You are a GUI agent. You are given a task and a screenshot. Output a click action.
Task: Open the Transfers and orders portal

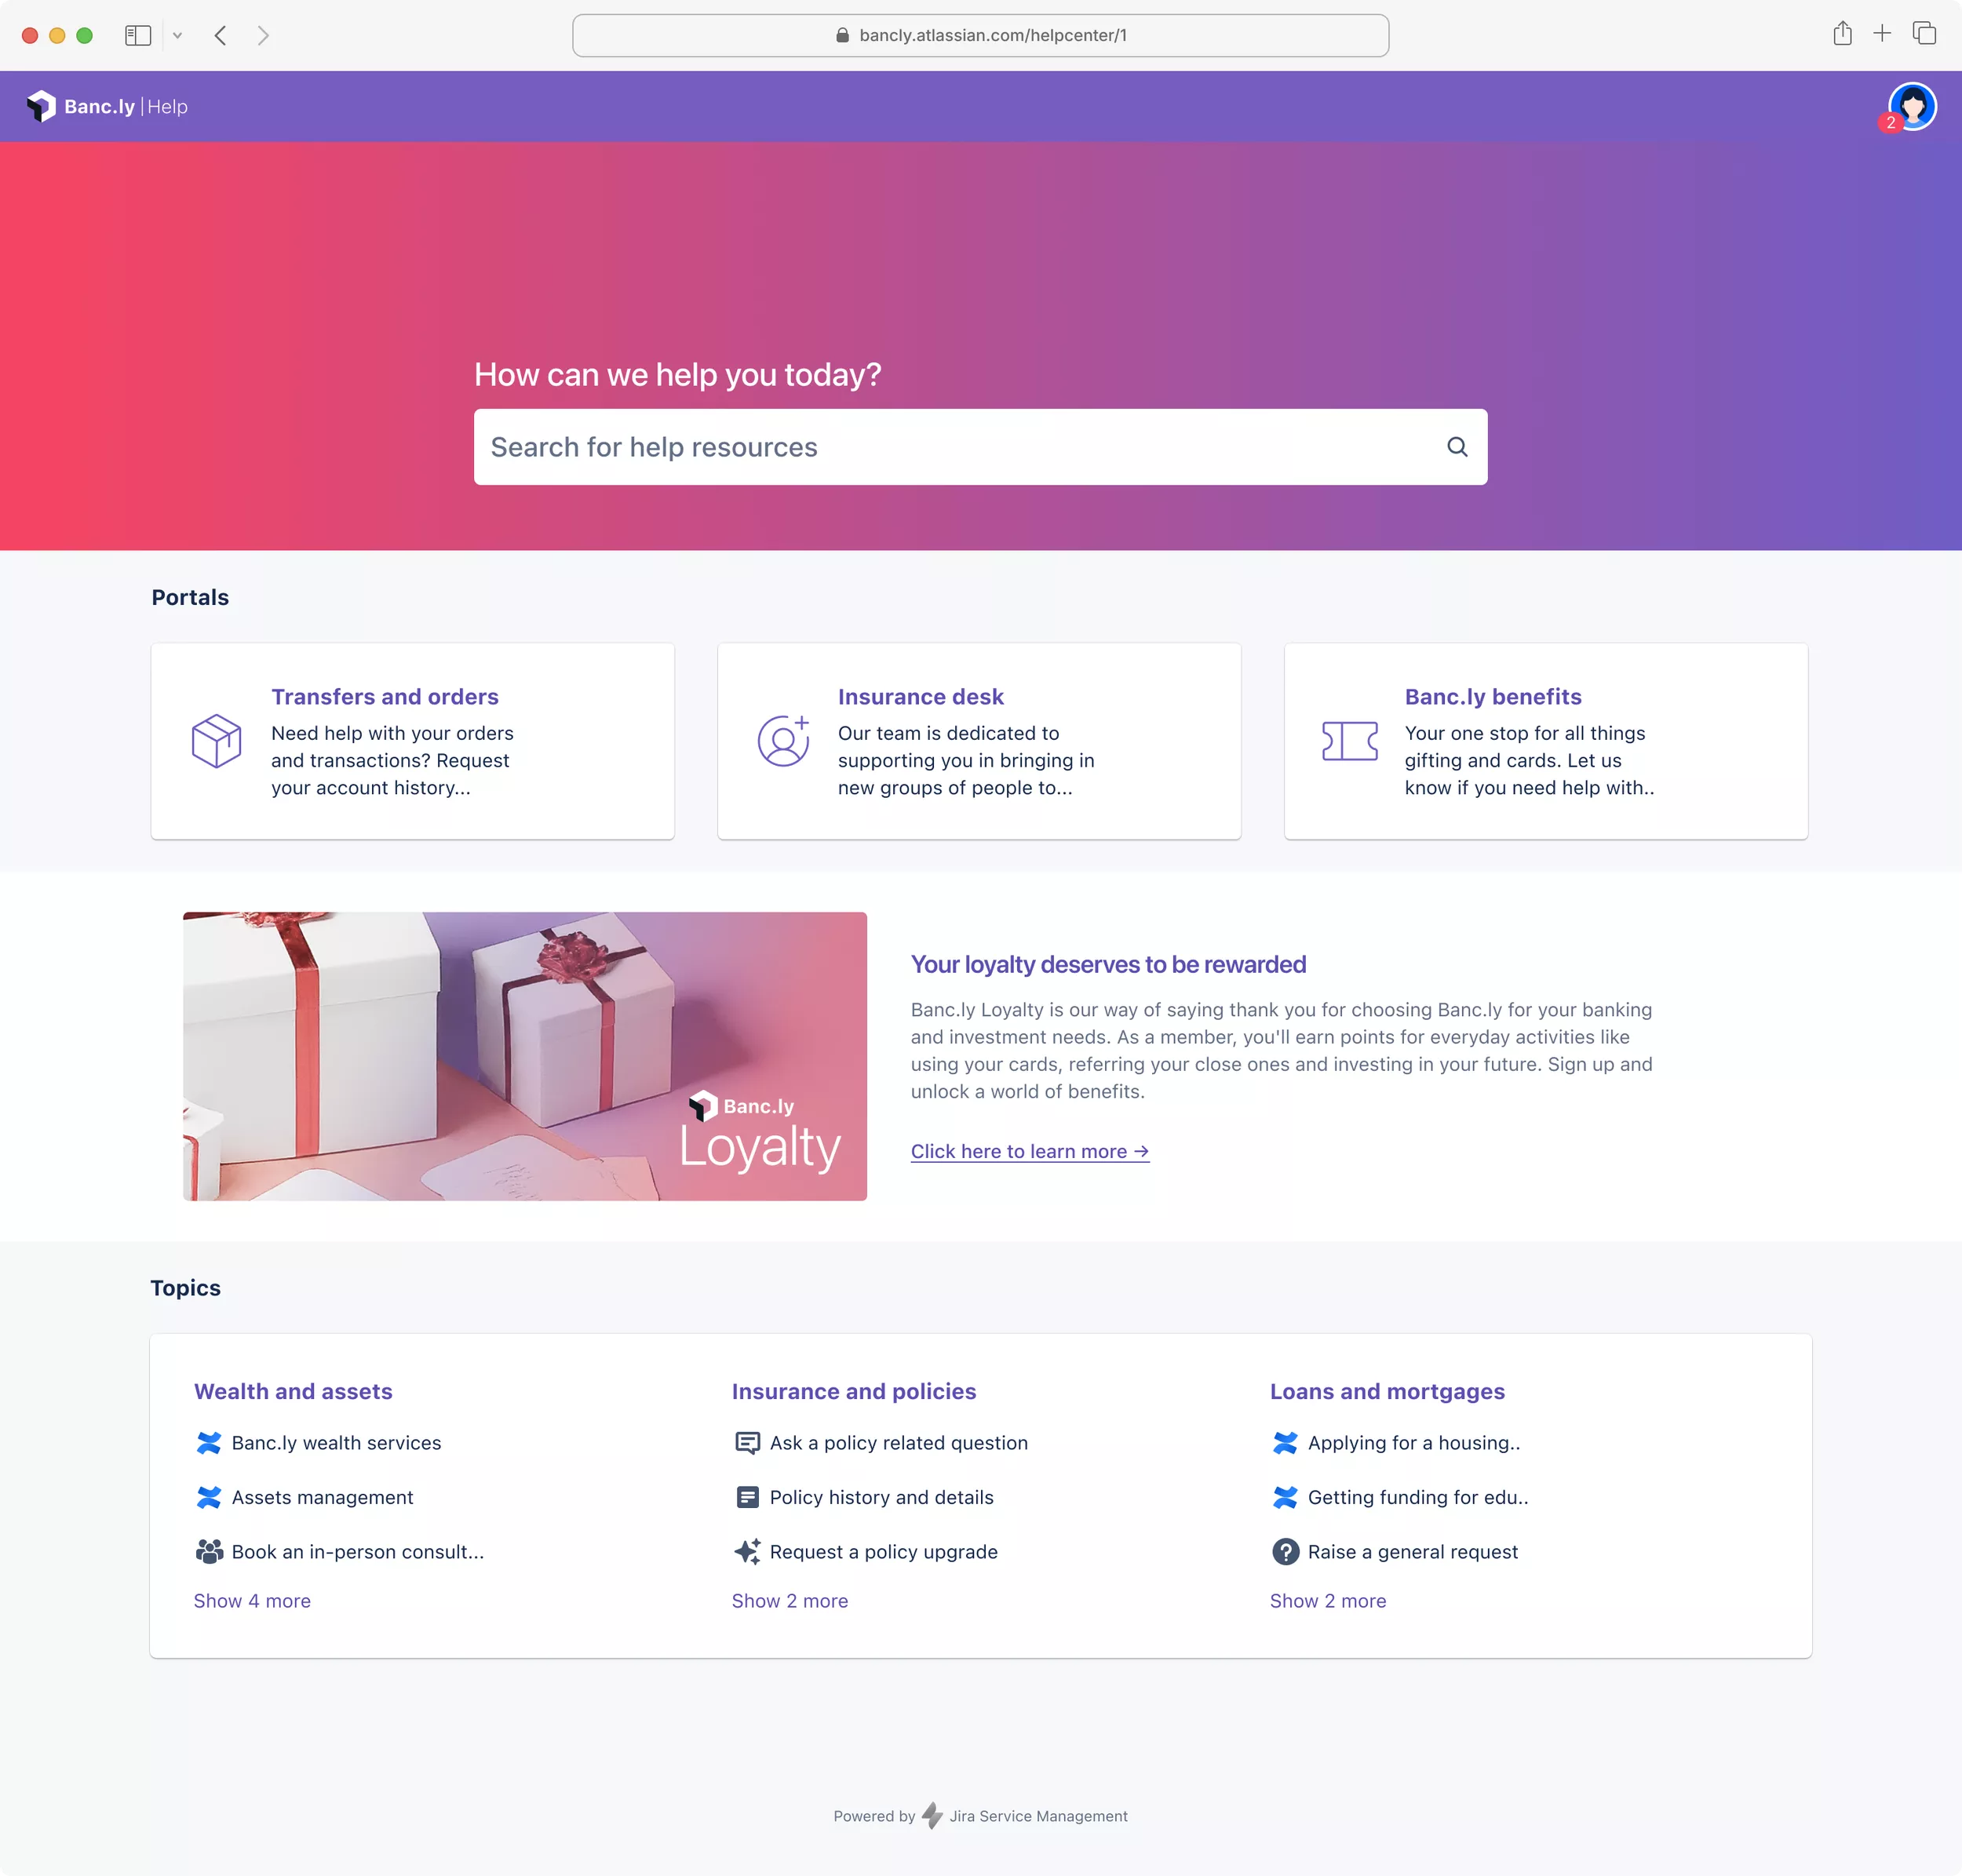click(412, 741)
